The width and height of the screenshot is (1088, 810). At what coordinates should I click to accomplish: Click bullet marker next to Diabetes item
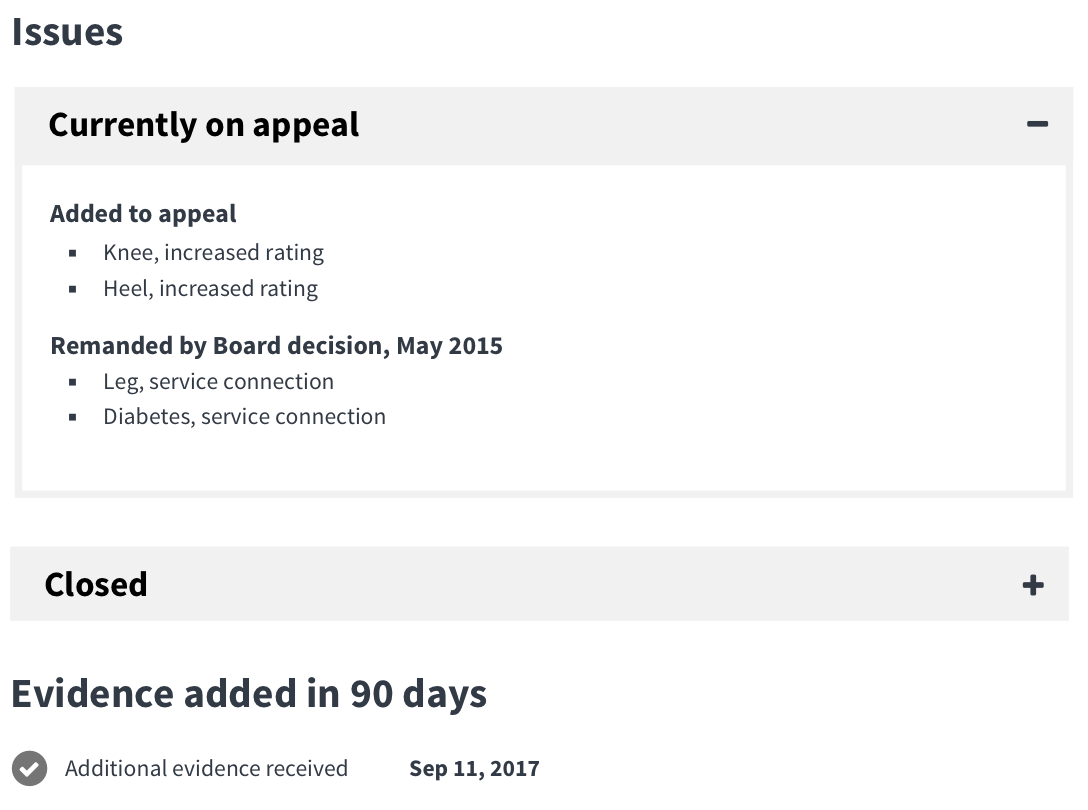point(73,417)
